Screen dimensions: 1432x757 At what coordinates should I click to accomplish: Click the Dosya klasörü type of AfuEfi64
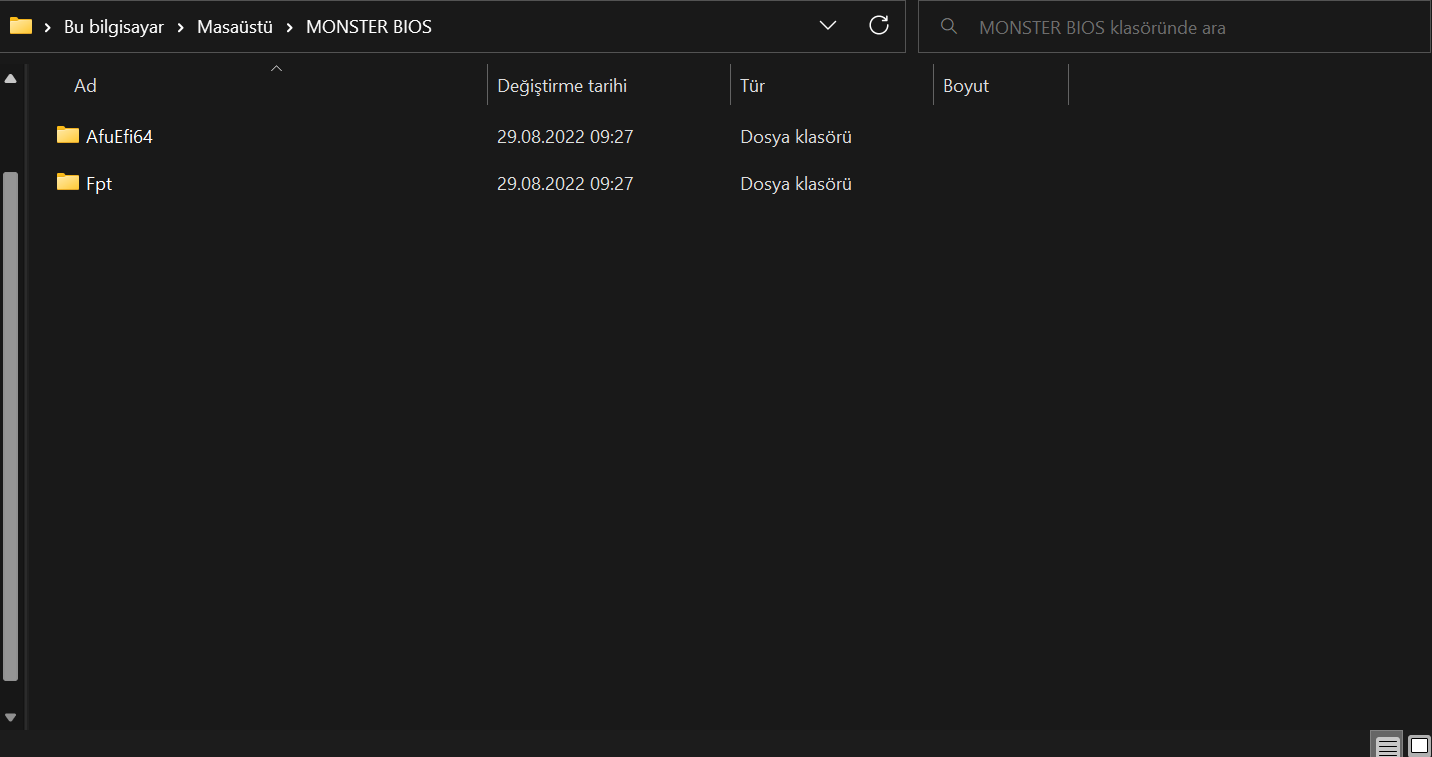coord(796,136)
